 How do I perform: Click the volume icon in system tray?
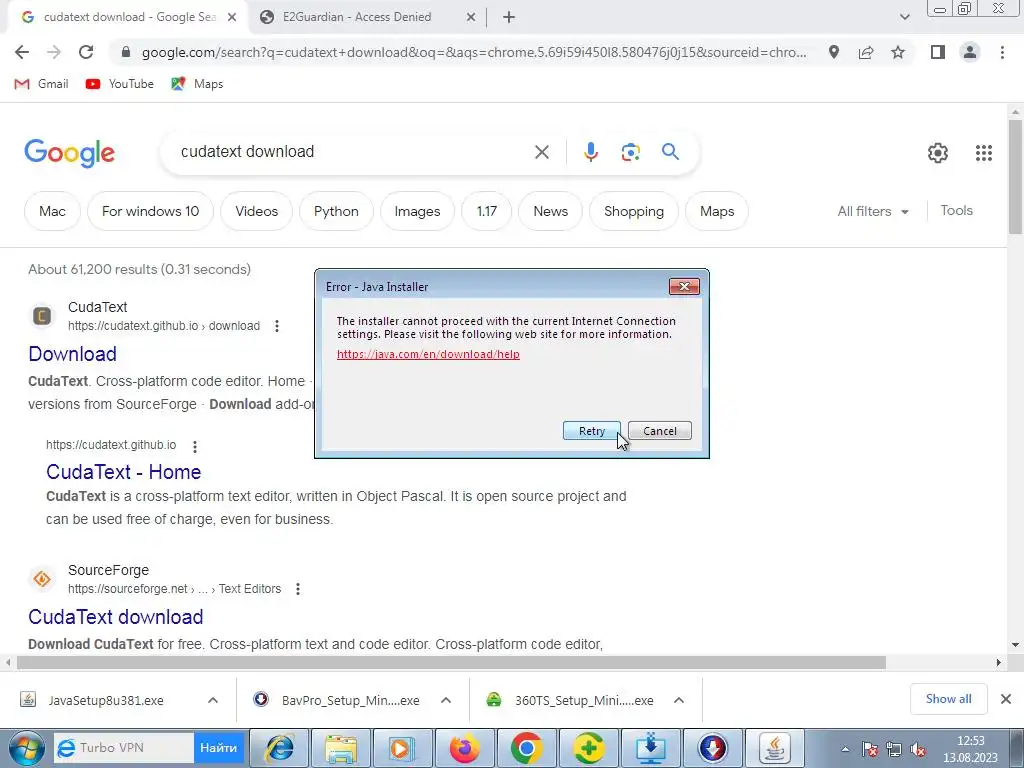(918, 750)
